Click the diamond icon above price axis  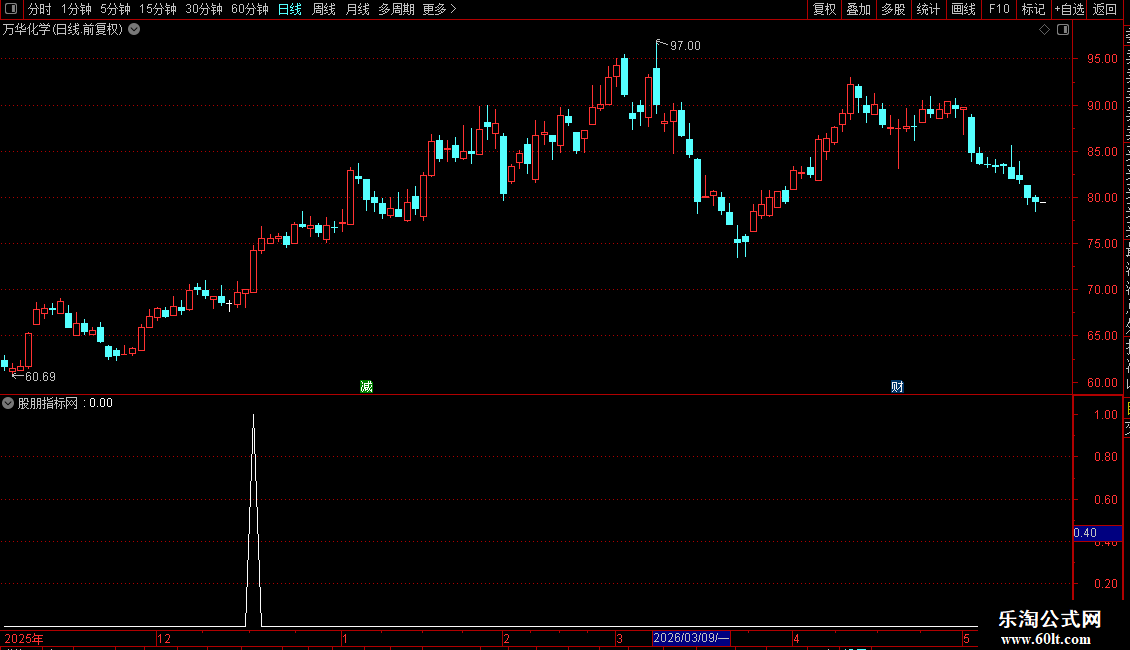pos(1044,30)
